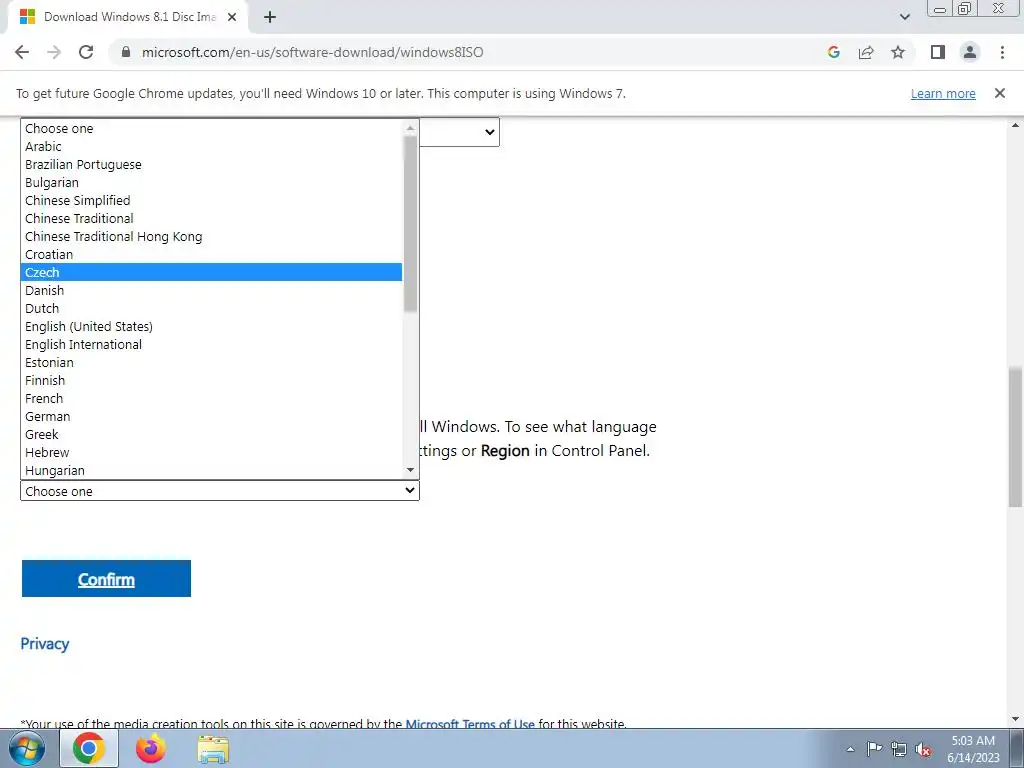Click the muted volume tray icon
The width and height of the screenshot is (1024, 768).
click(923, 749)
